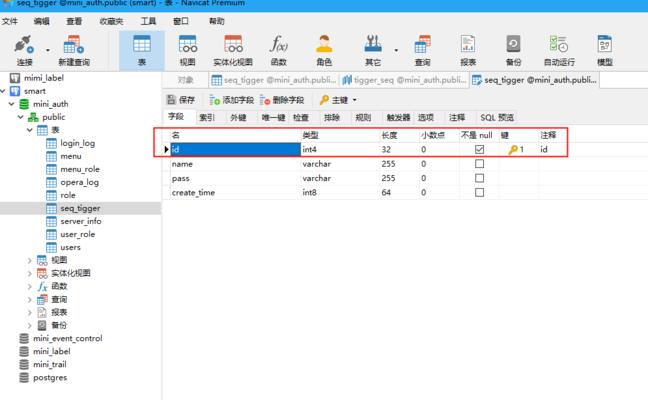Open the 工具 menu
The width and height of the screenshot is (648, 400).
coord(148,21)
